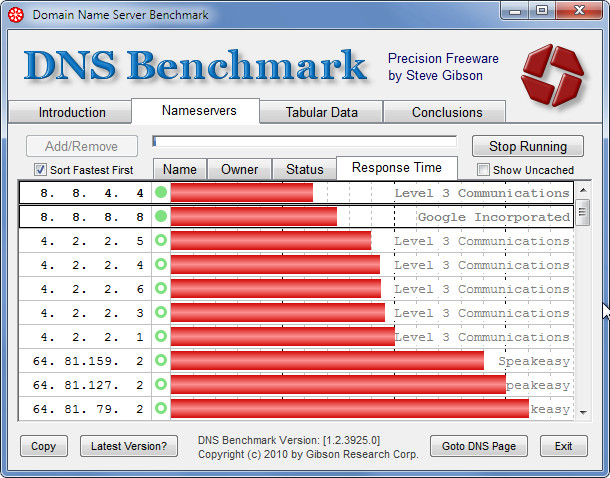610x478 pixels.
Task: Click the green status dot for 8.8.8.8
Action: [161, 216]
